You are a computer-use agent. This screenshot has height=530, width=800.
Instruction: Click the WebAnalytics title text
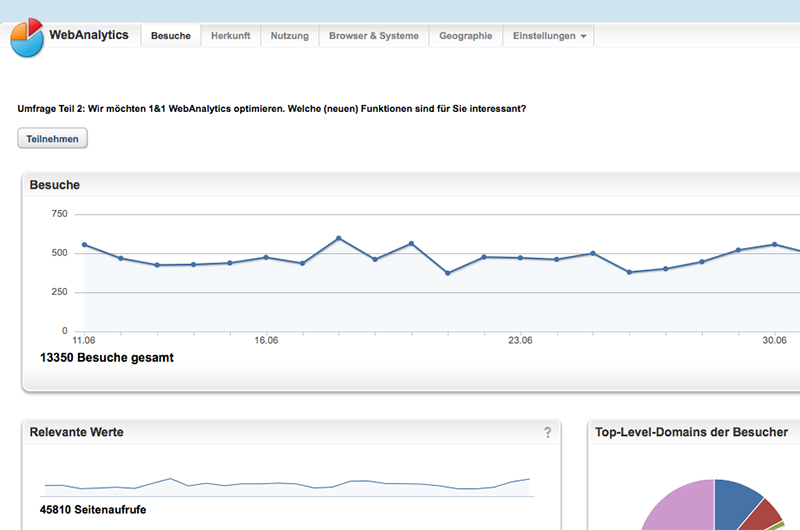coord(89,35)
